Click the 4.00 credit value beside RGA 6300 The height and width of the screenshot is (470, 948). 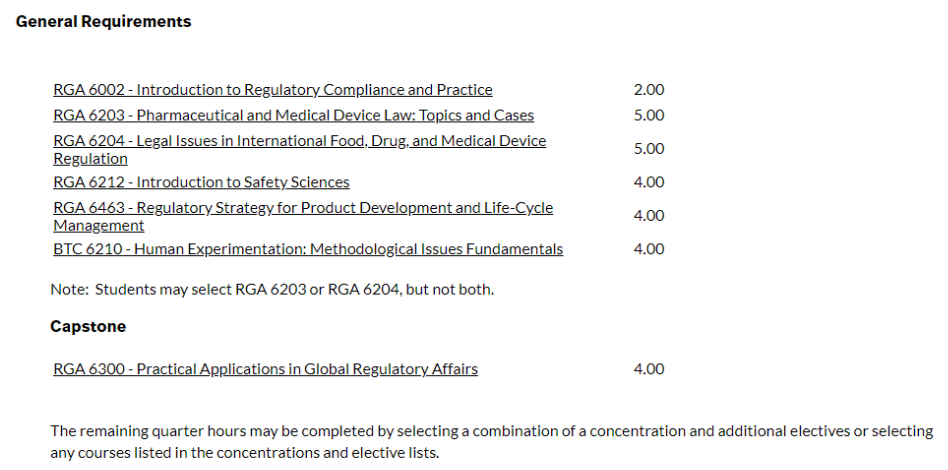point(649,369)
